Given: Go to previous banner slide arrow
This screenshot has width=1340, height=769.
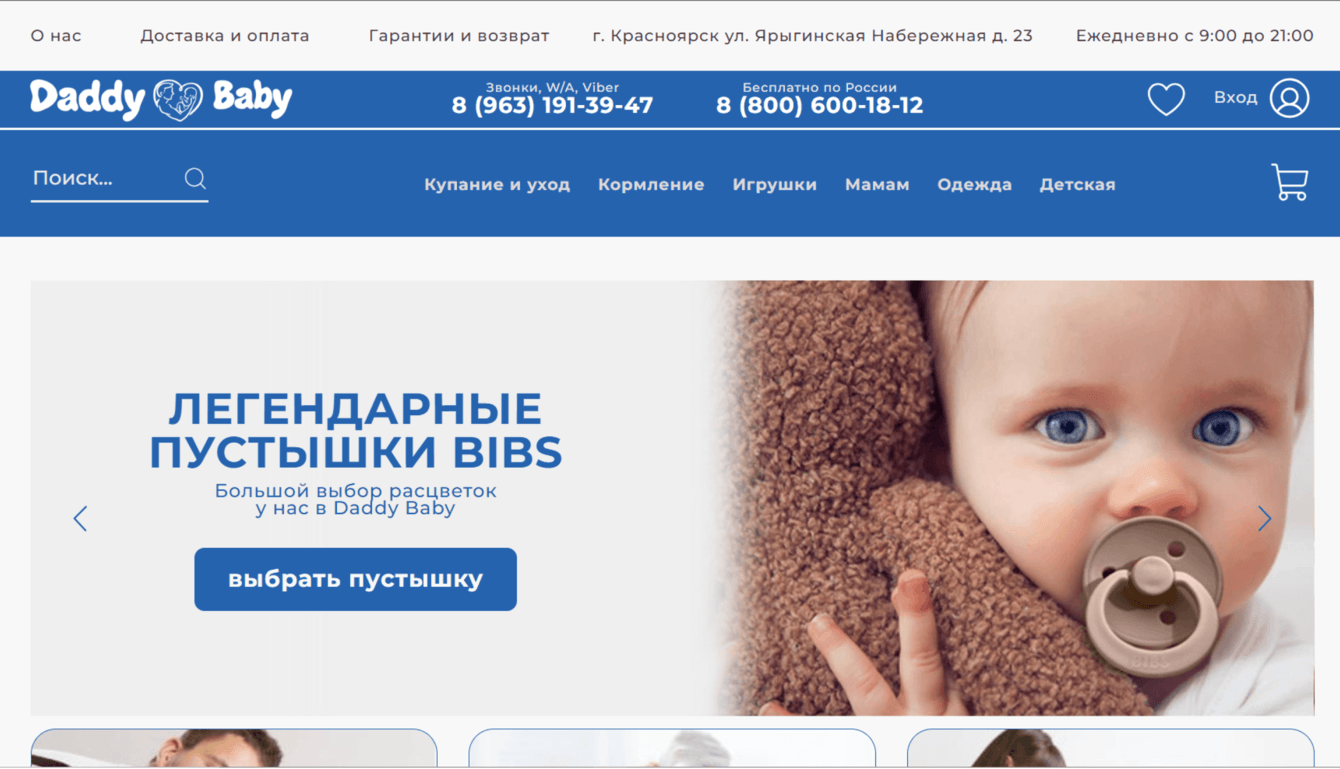Looking at the screenshot, I should click(x=80, y=518).
